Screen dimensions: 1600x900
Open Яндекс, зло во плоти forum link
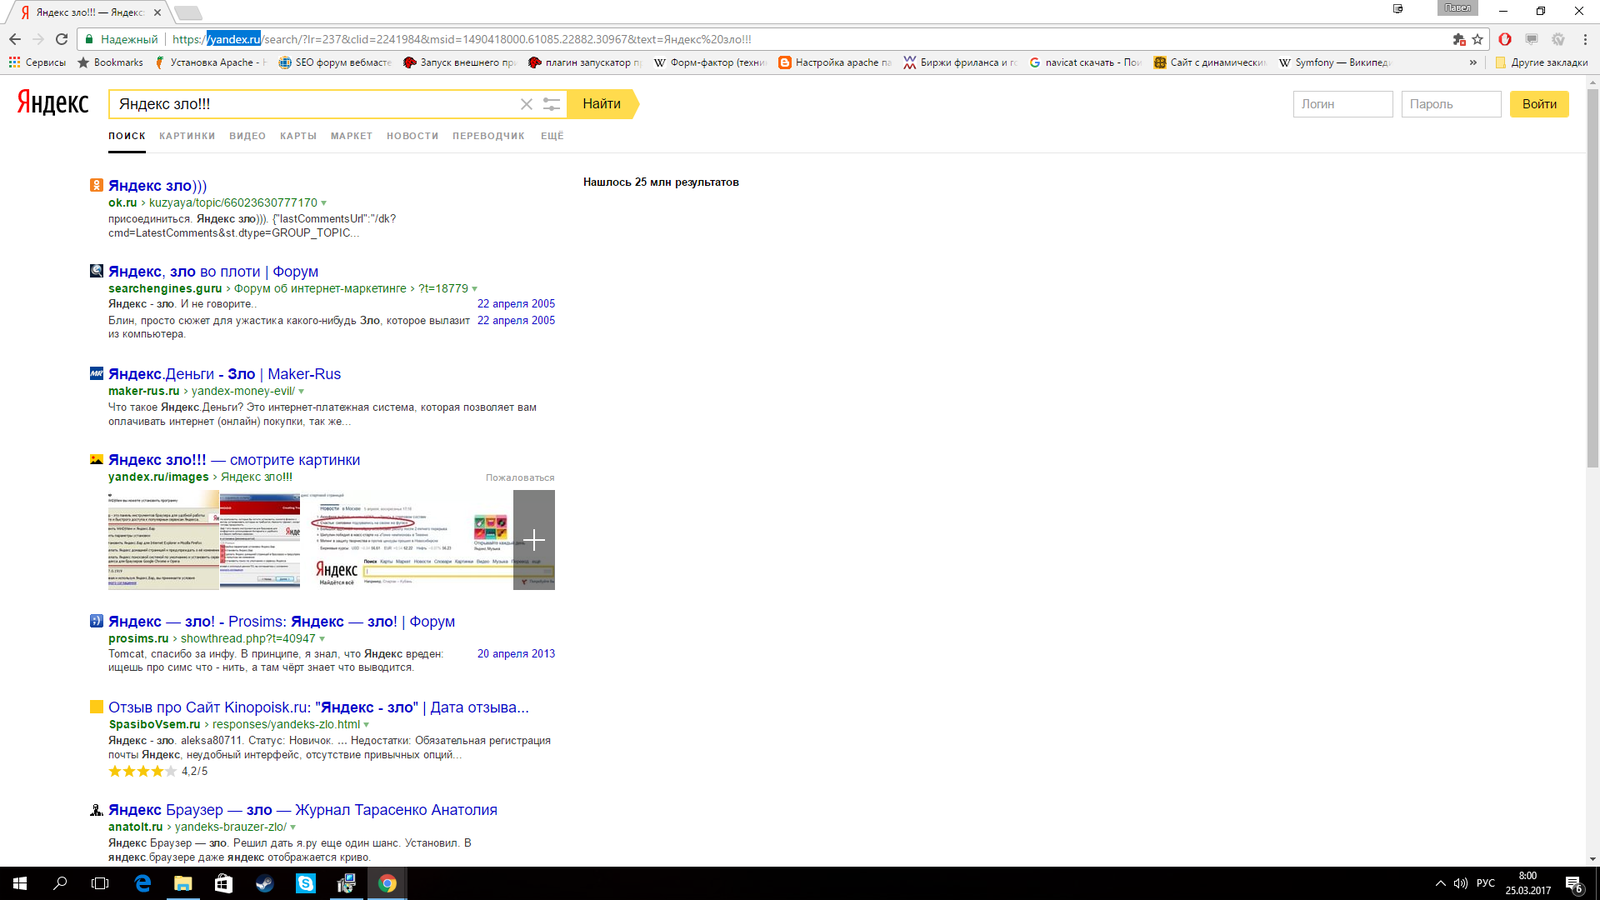pyautogui.click(x=213, y=272)
